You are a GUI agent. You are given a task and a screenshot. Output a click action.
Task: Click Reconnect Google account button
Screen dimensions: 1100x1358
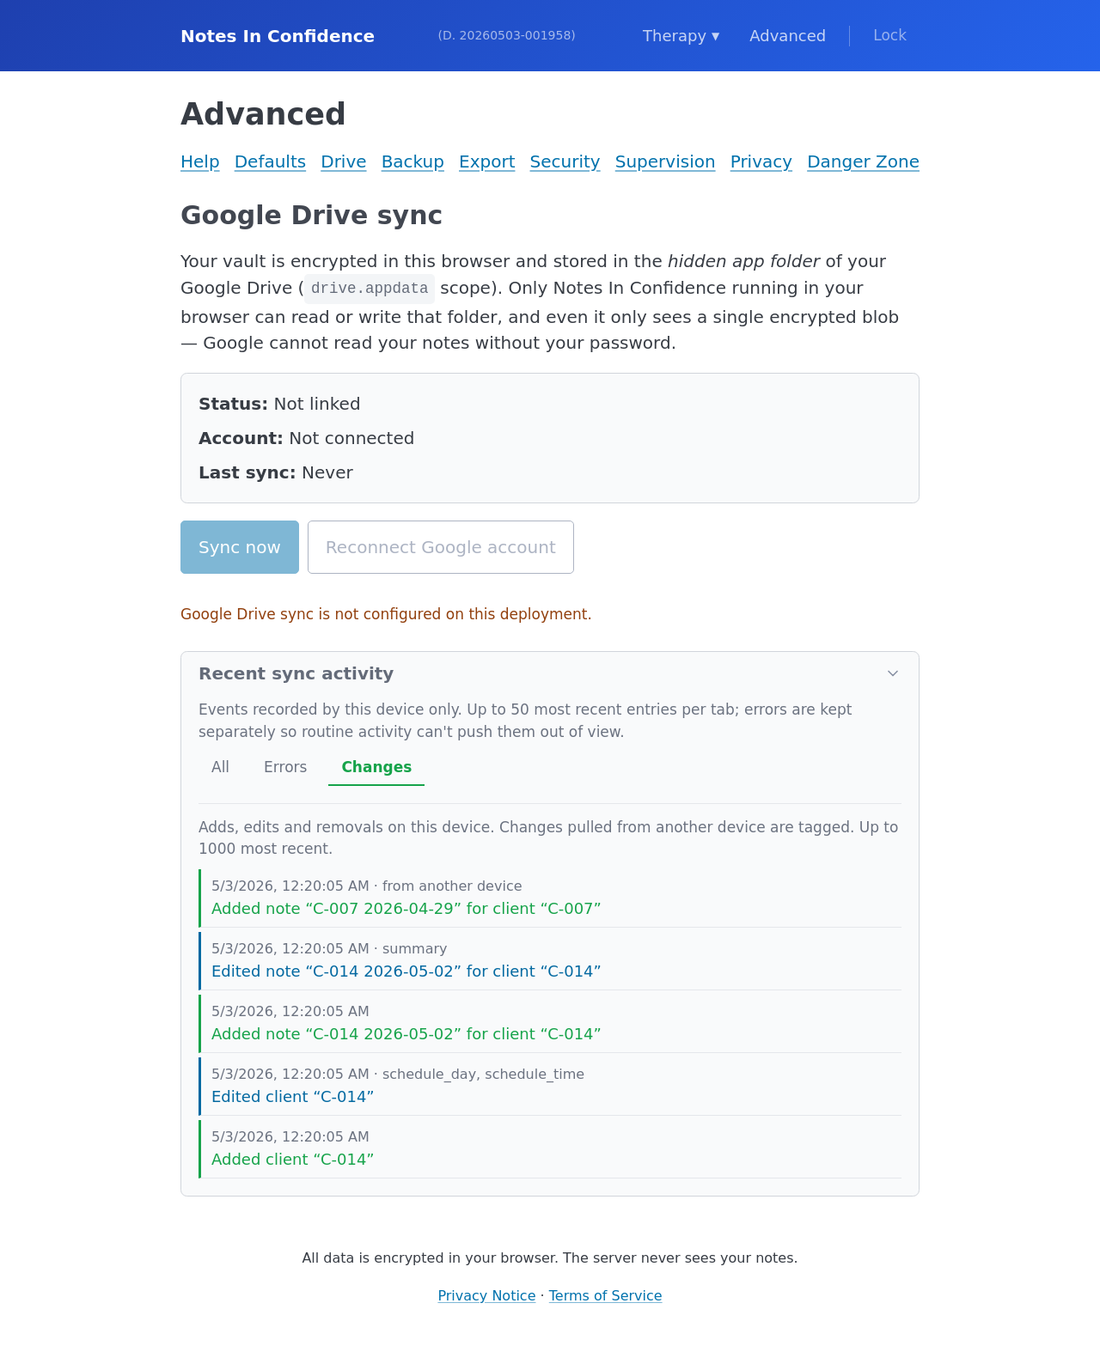tap(441, 547)
